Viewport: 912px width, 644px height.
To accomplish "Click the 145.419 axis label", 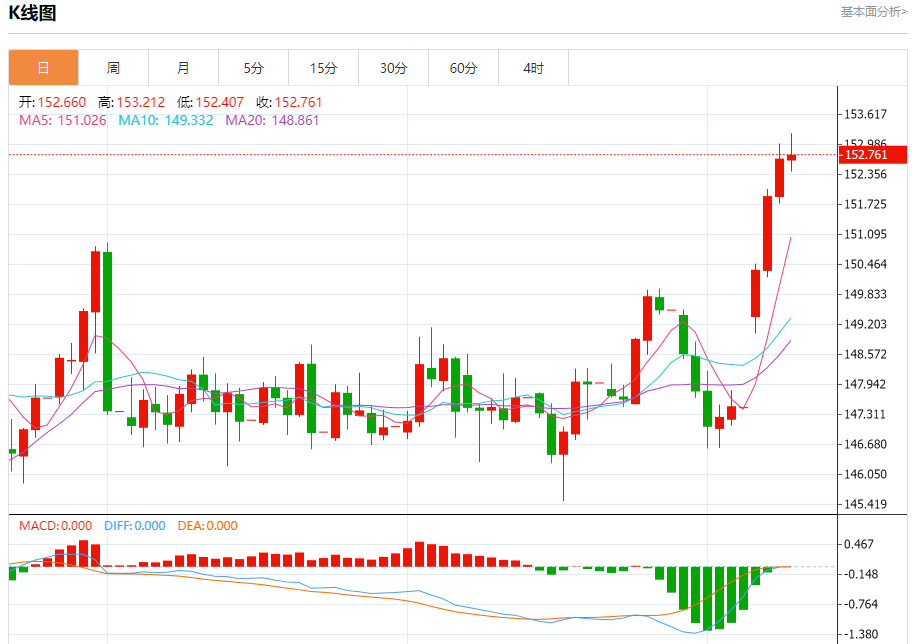I will pos(865,504).
